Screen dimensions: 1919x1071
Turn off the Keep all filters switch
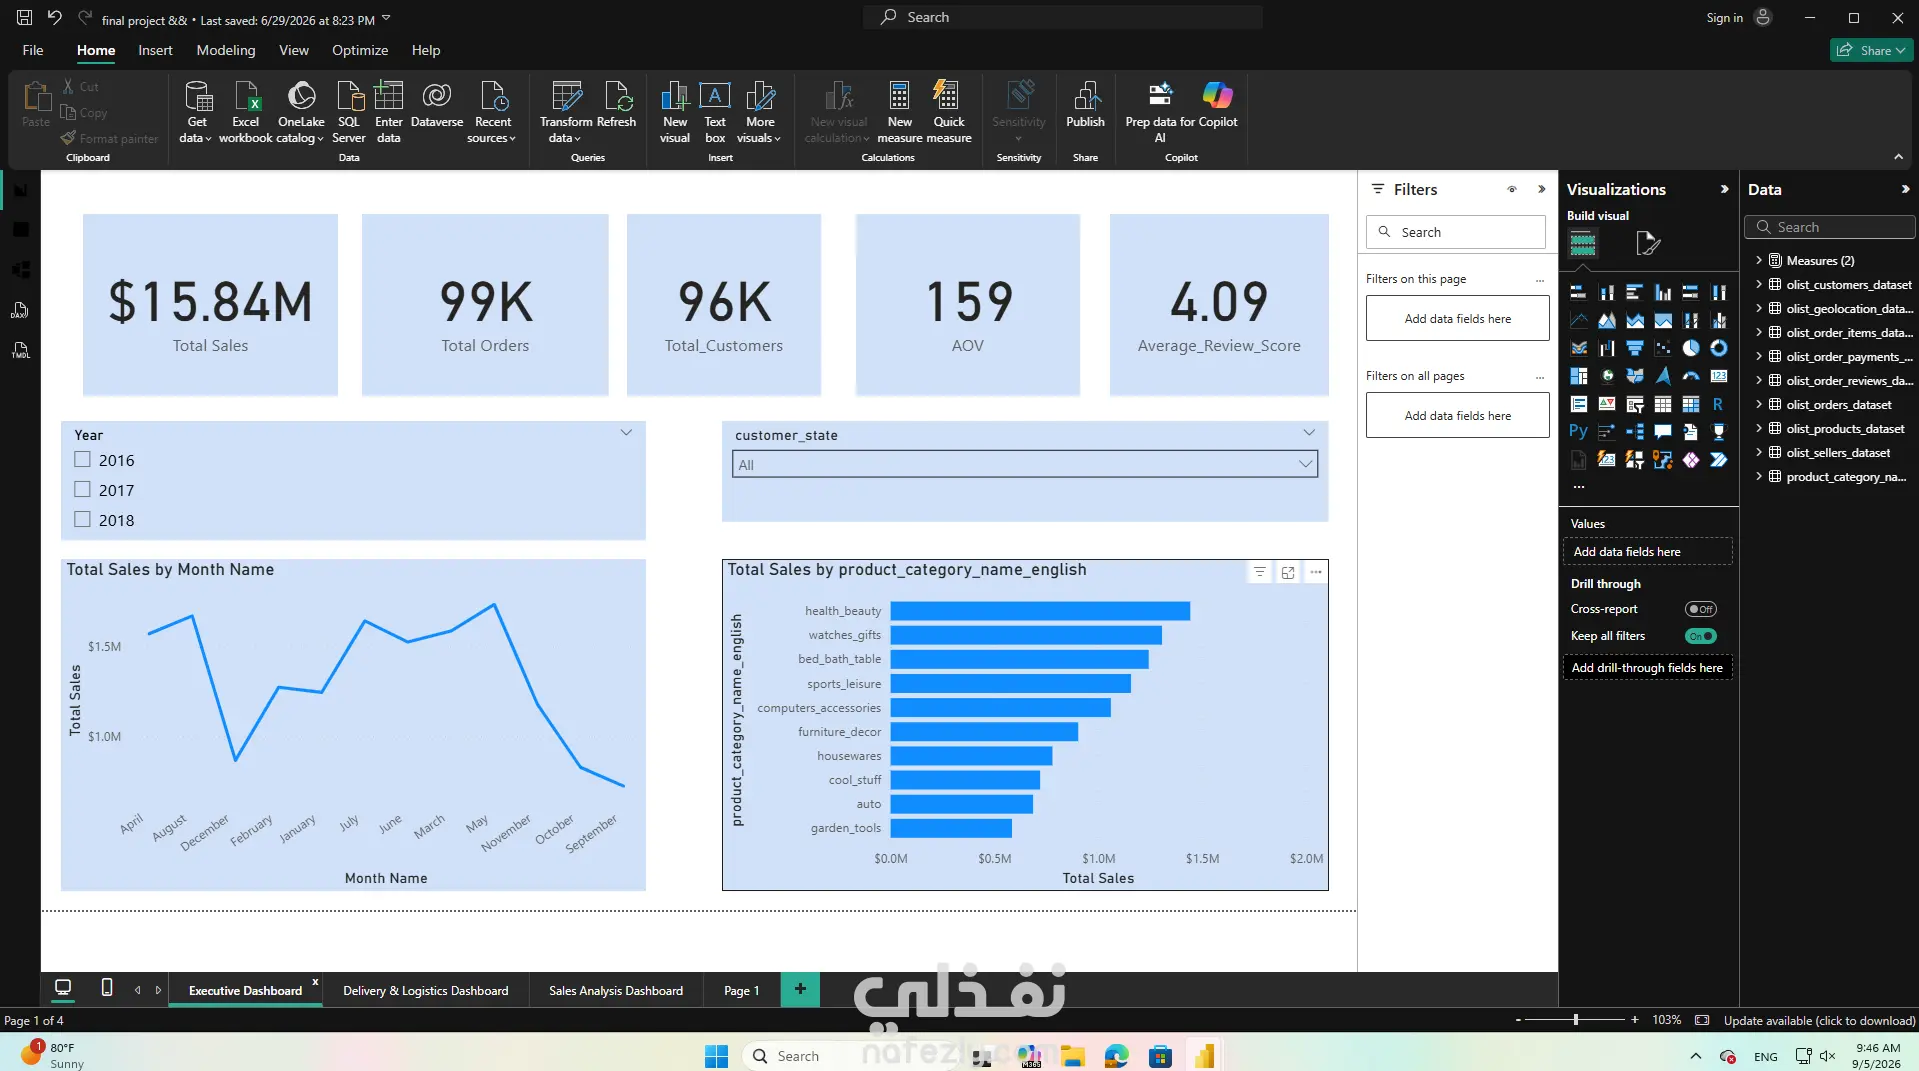tap(1700, 636)
